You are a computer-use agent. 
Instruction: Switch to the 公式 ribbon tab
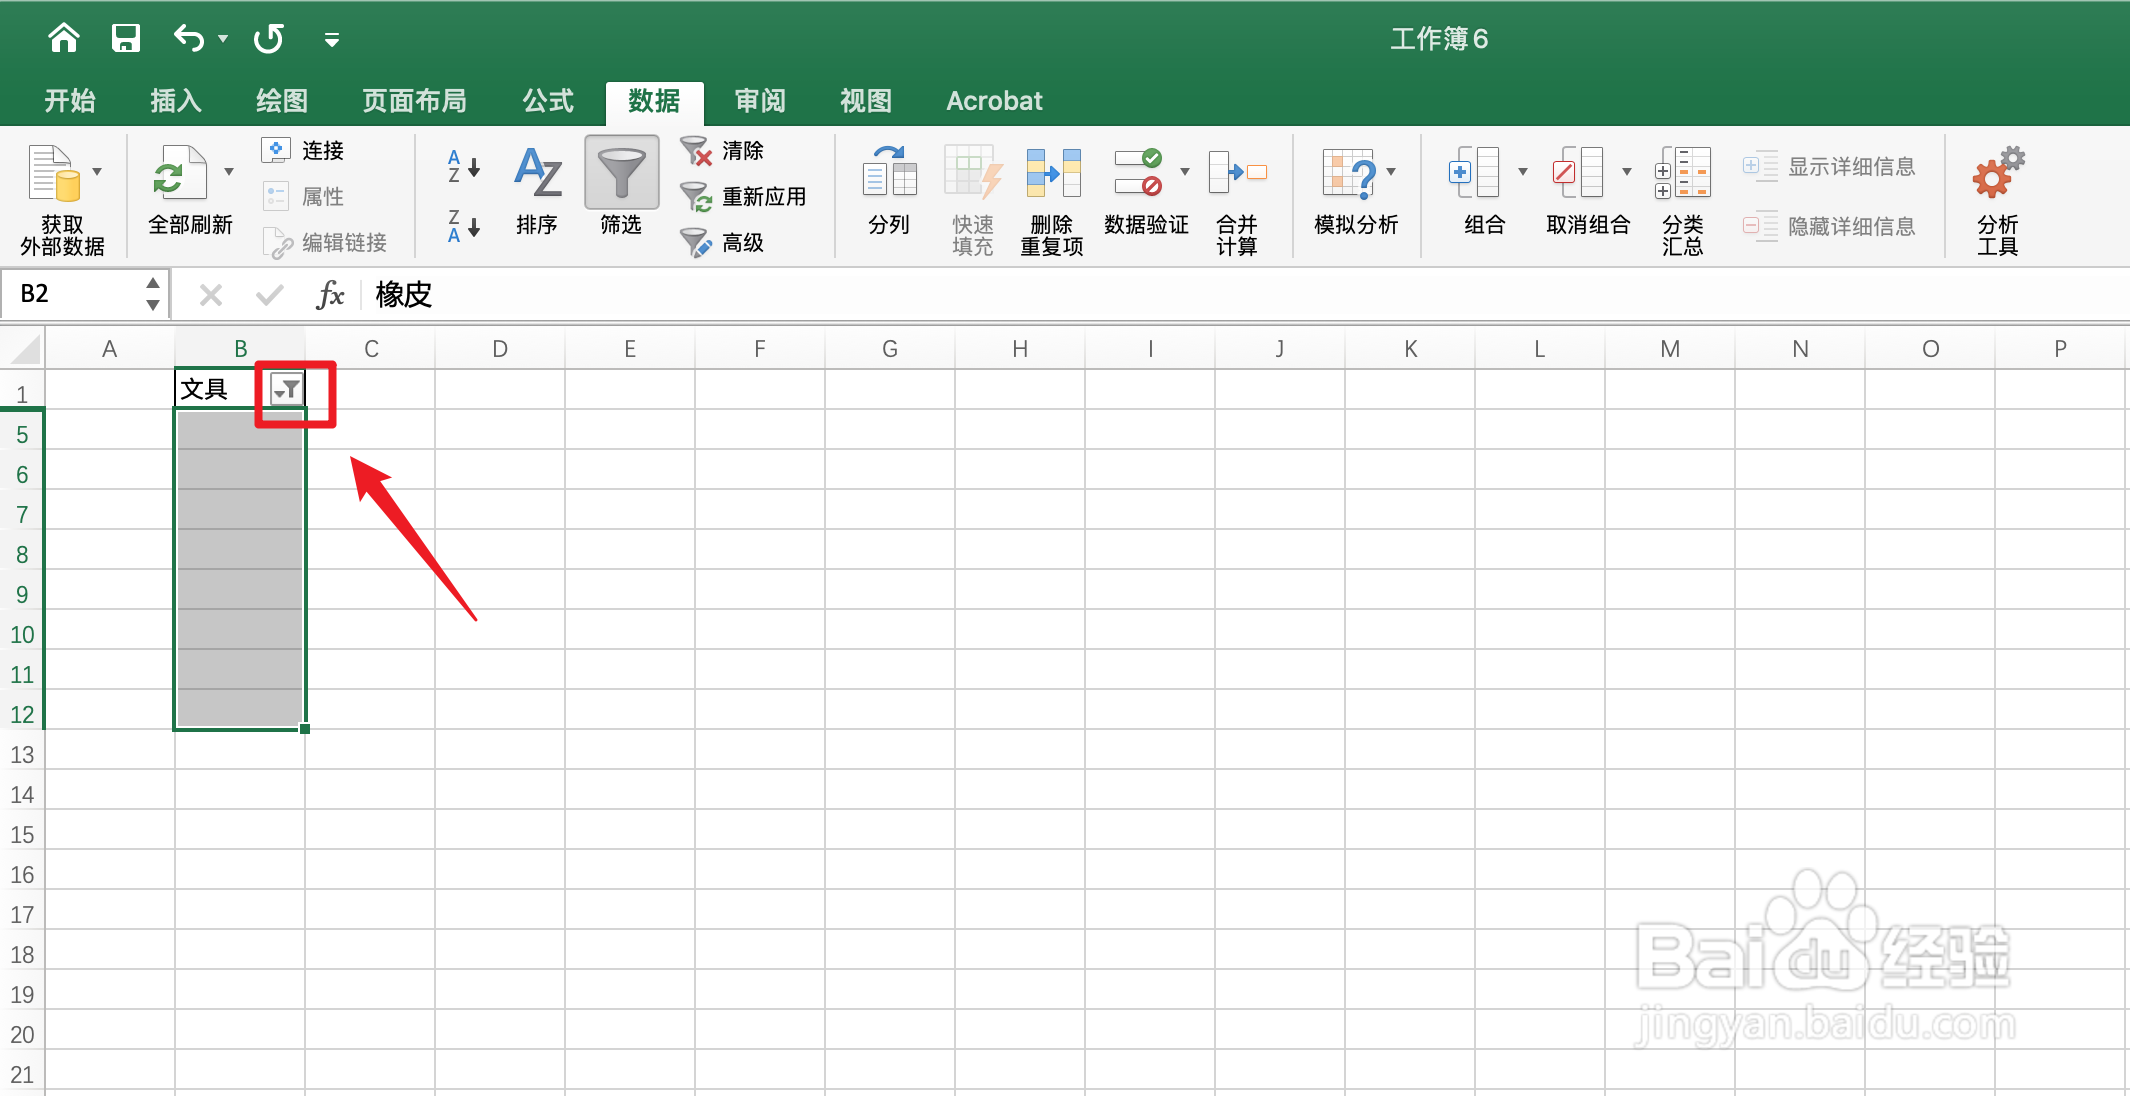[x=546, y=100]
